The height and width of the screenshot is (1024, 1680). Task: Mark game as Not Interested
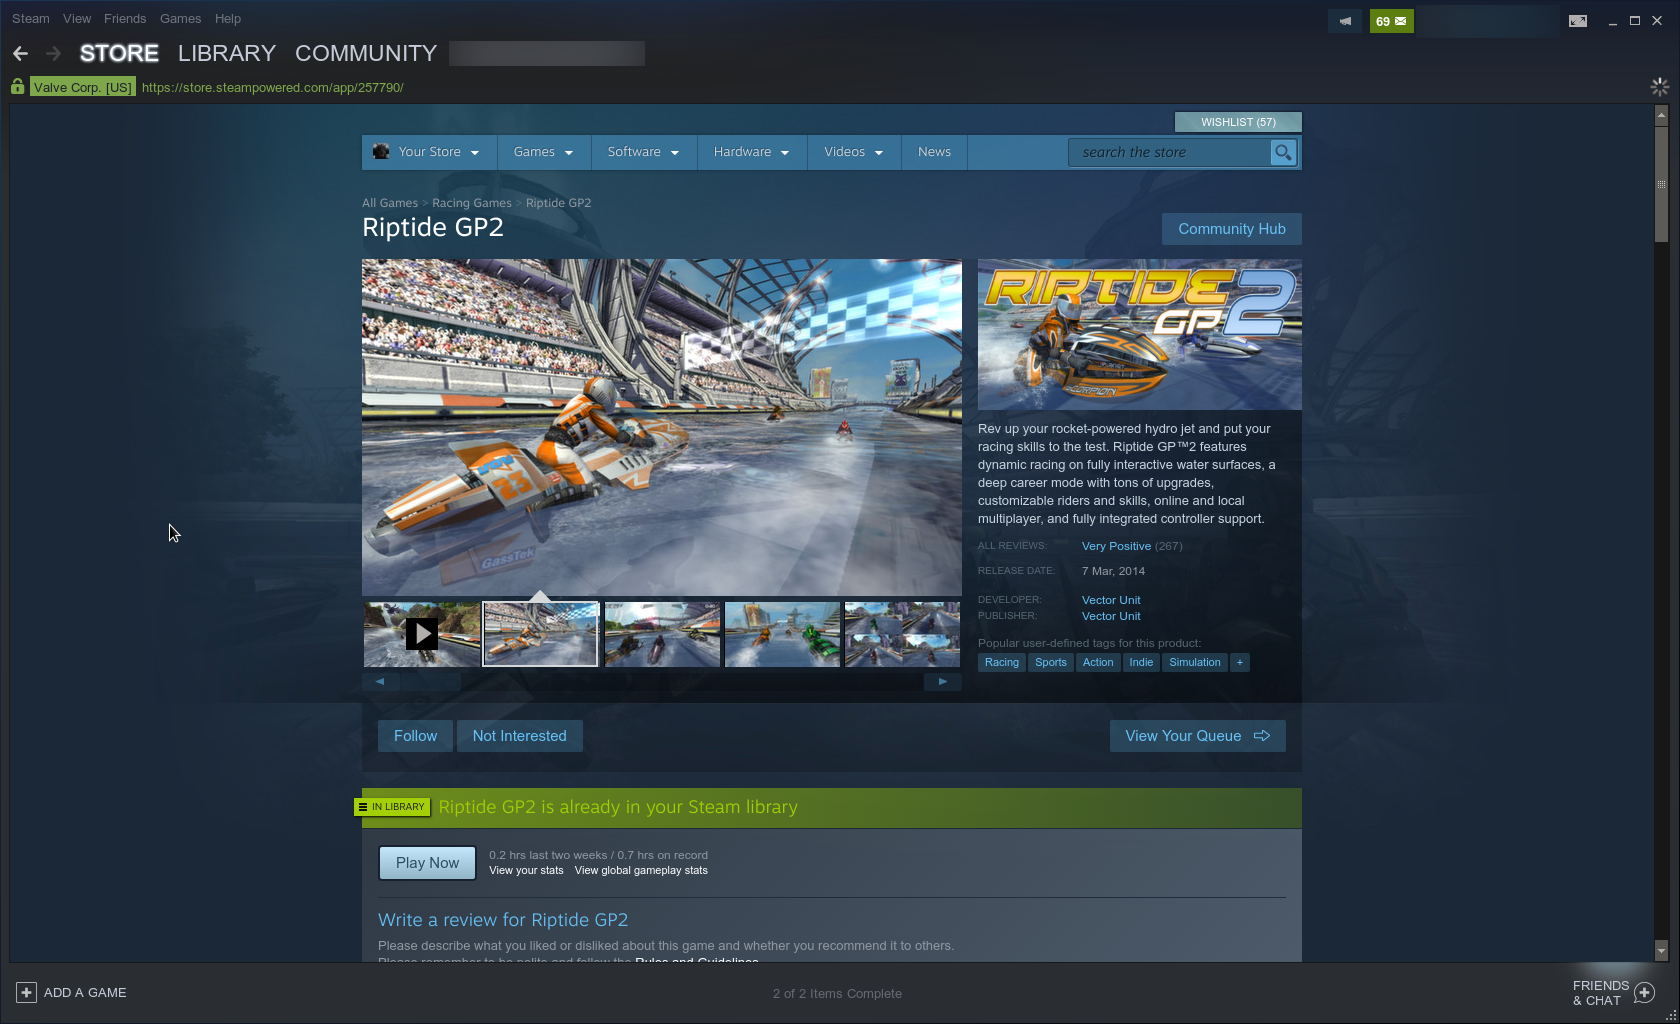519,736
